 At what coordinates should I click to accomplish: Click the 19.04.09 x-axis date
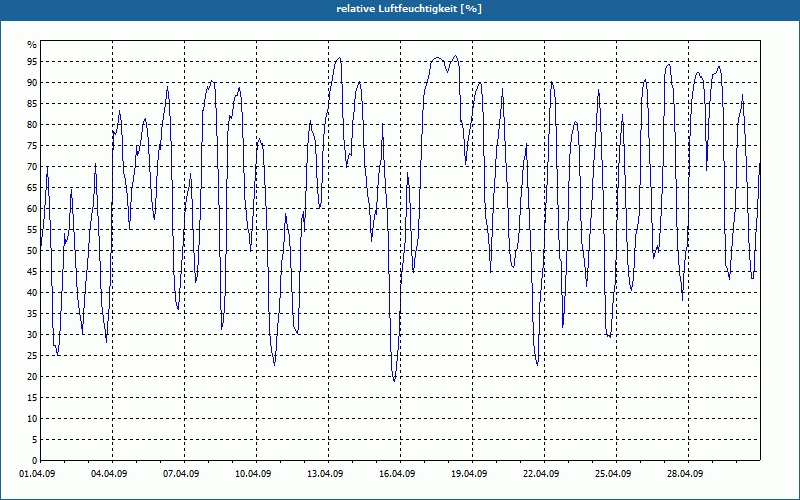[x=469, y=473]
